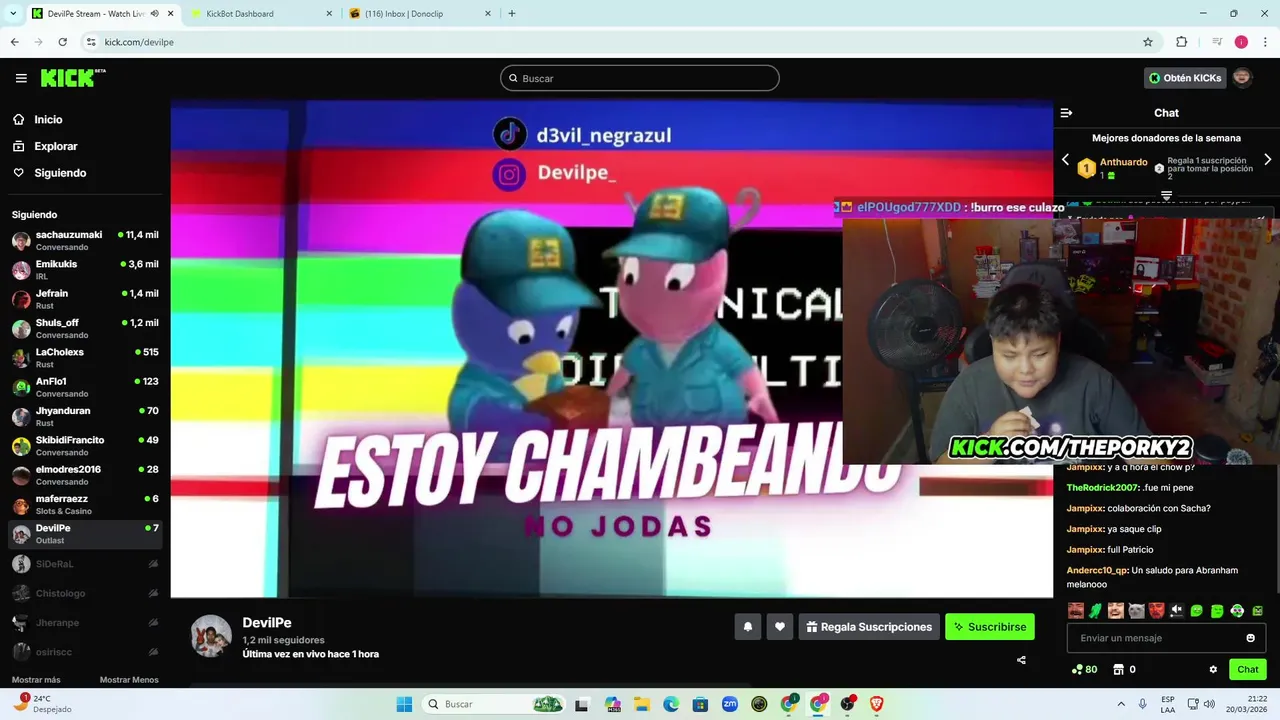Click the share icon below Suscribirse

(1021, 660)
